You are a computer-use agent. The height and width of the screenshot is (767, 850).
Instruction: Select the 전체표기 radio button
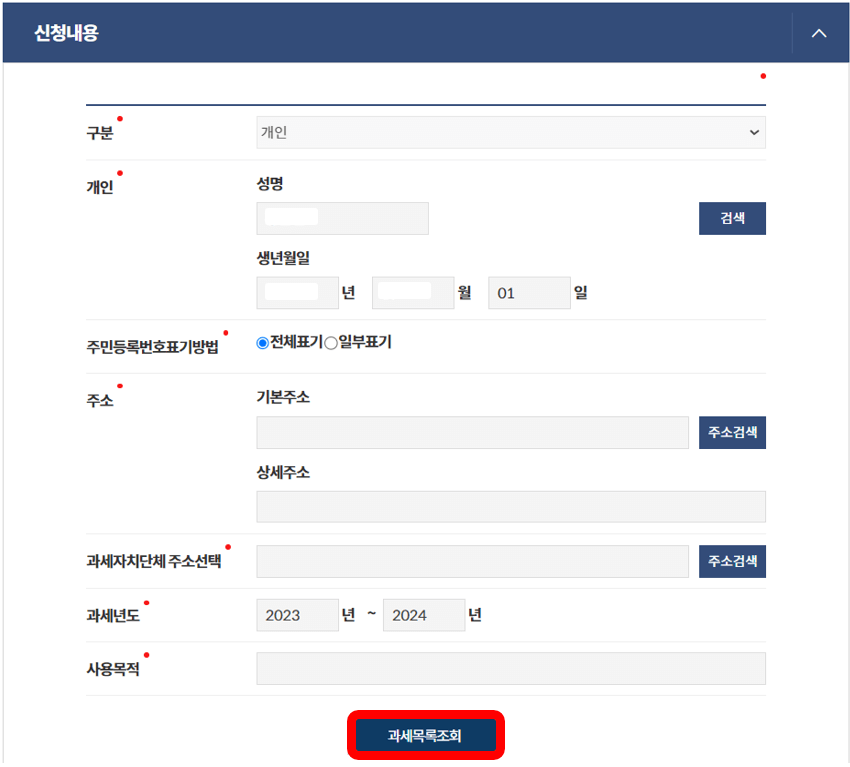point(262,343)
